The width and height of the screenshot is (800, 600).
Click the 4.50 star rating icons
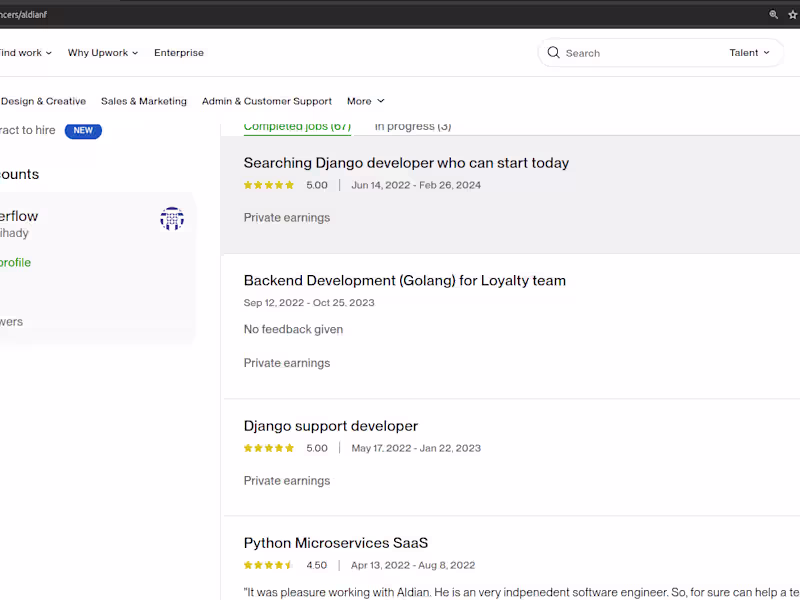click(x=269, y=566)
